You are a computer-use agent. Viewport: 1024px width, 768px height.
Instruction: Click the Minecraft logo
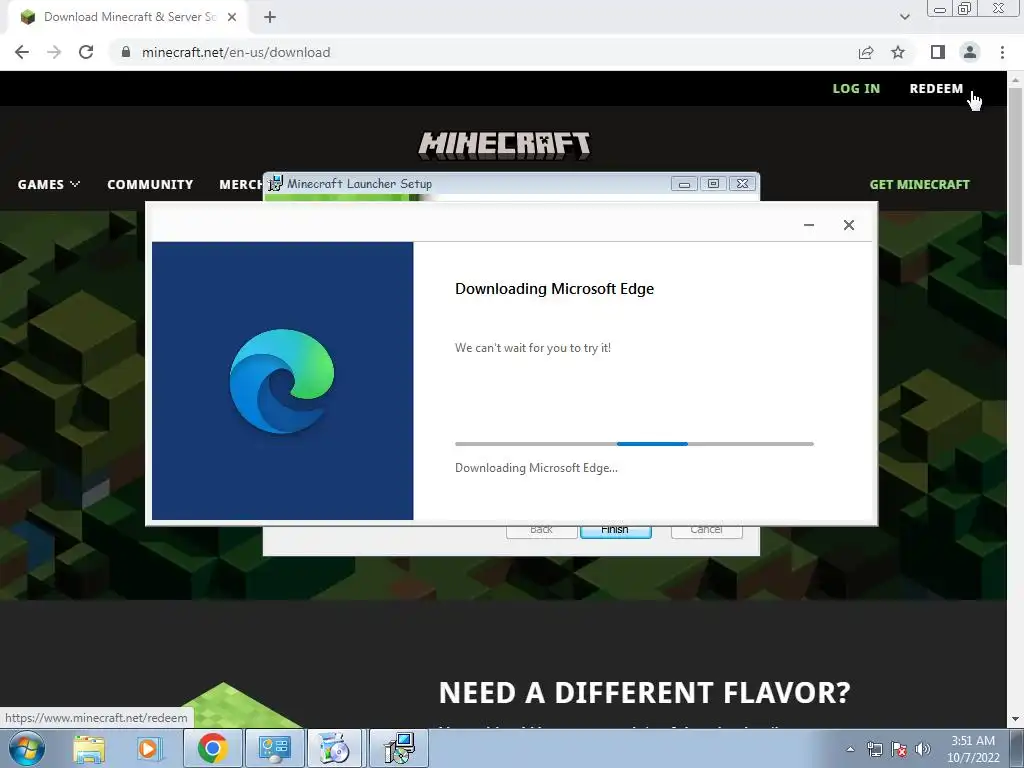pos(504,145)
